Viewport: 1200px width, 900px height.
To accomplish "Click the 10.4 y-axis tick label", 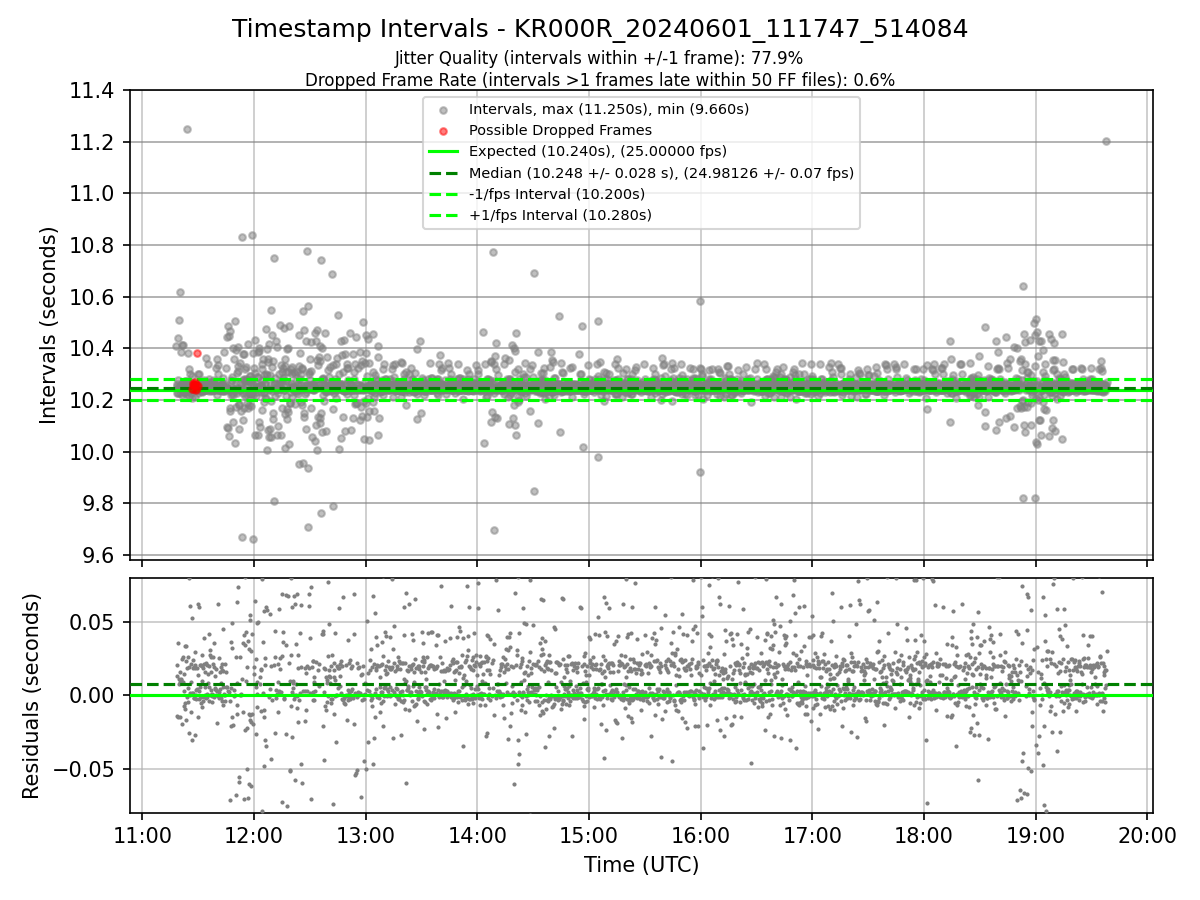I will (94, 349).
